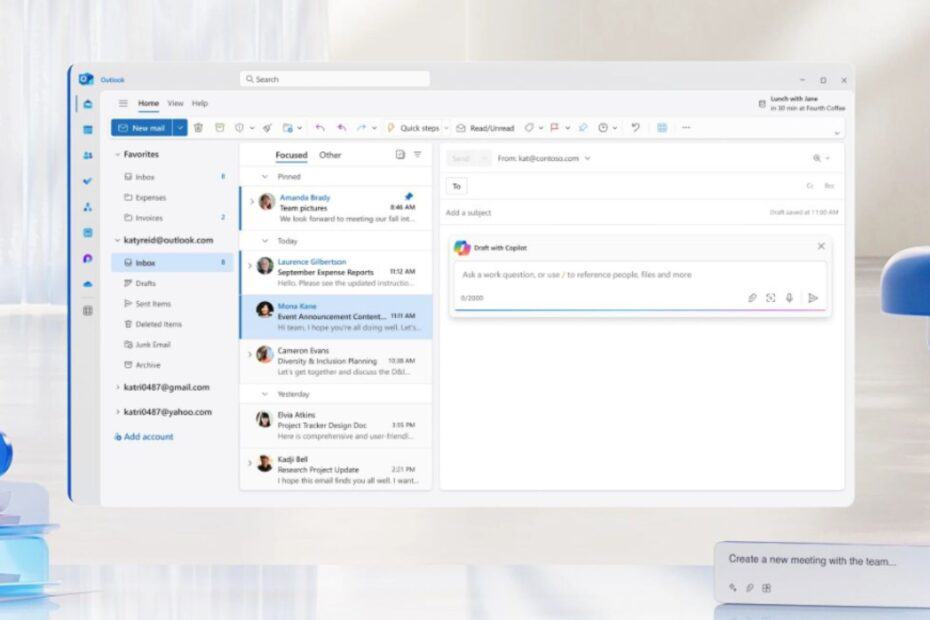This screenshot has height=620, width=930.
Task: Toggle pin on Amanda Brady's email
Action: (x=408, y=196)
